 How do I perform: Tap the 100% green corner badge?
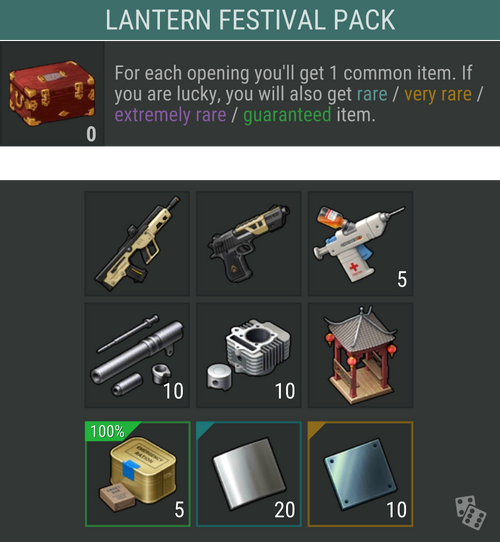click(108, 431)
